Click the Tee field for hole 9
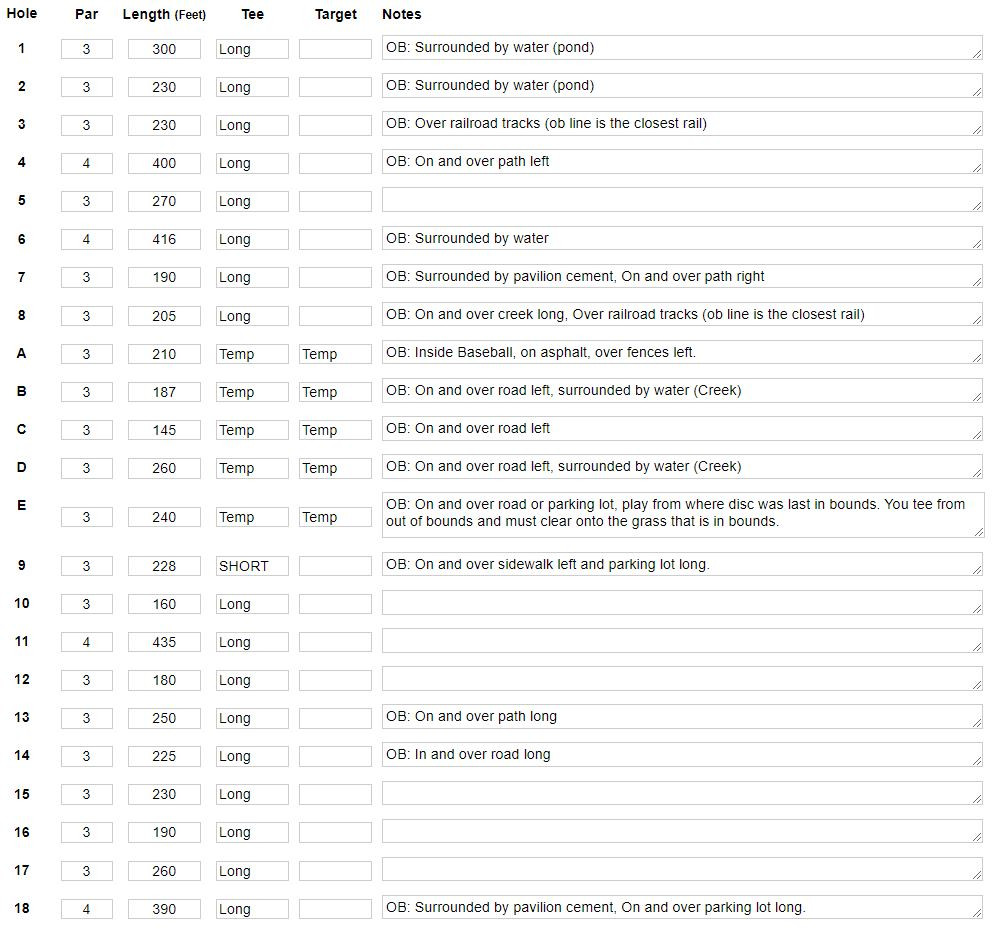The image size is (997, 929). tap(252, 566)
